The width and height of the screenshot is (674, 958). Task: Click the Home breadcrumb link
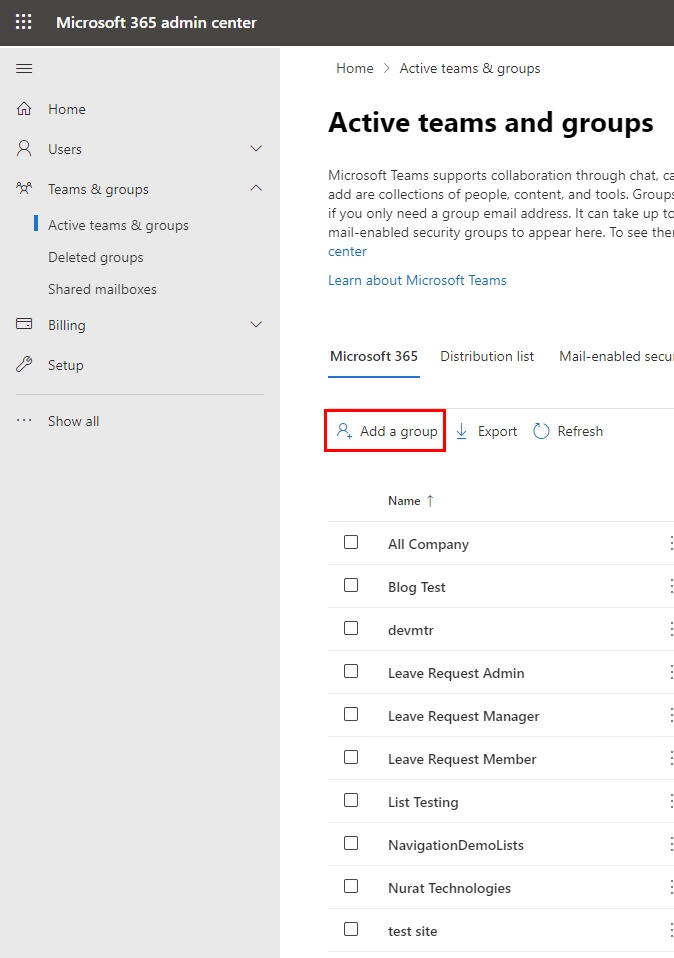(354, 68)
